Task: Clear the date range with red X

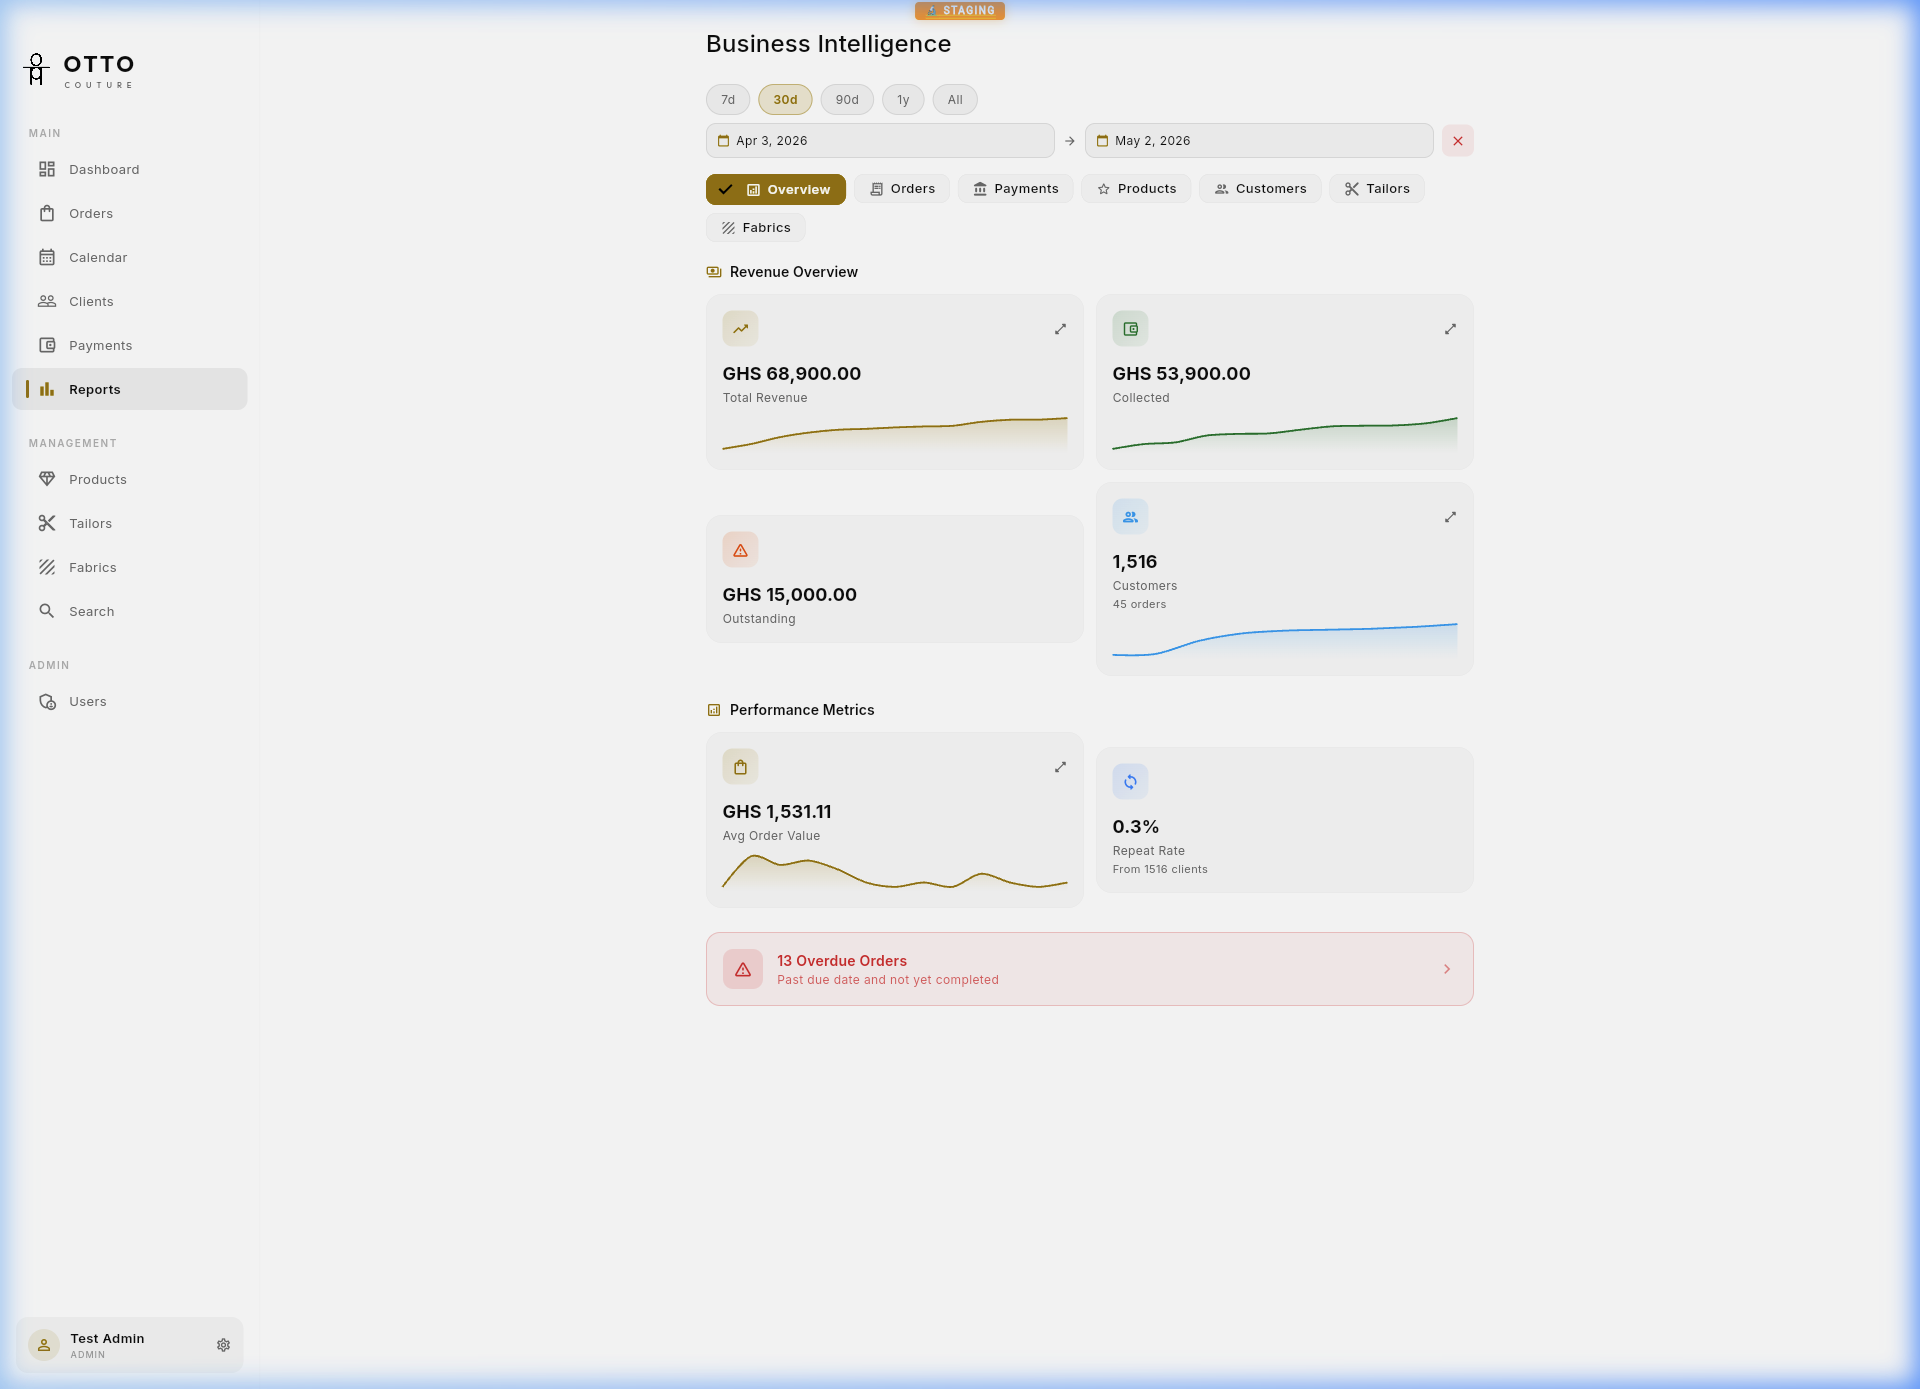Action: [x=1457, y=141]
